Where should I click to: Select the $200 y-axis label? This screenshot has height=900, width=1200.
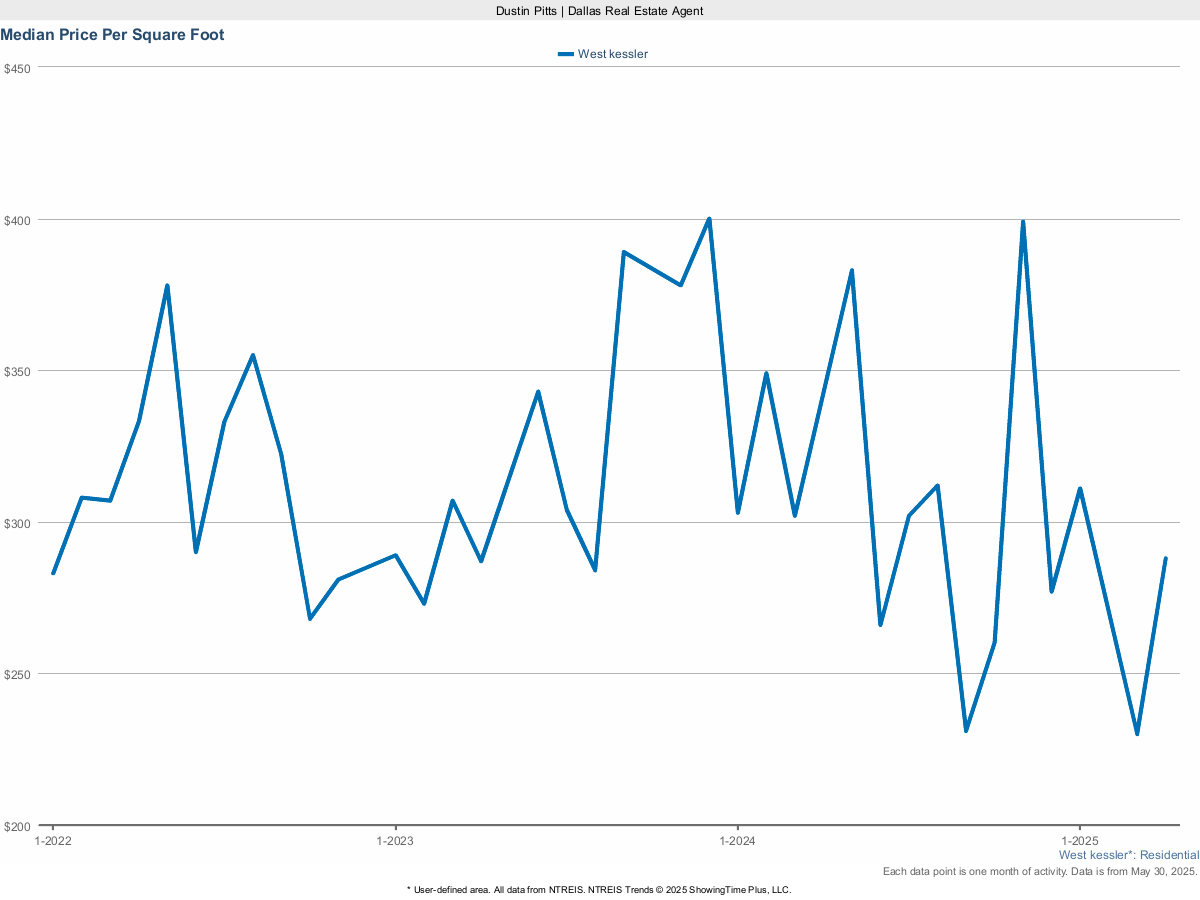point(18,826)
